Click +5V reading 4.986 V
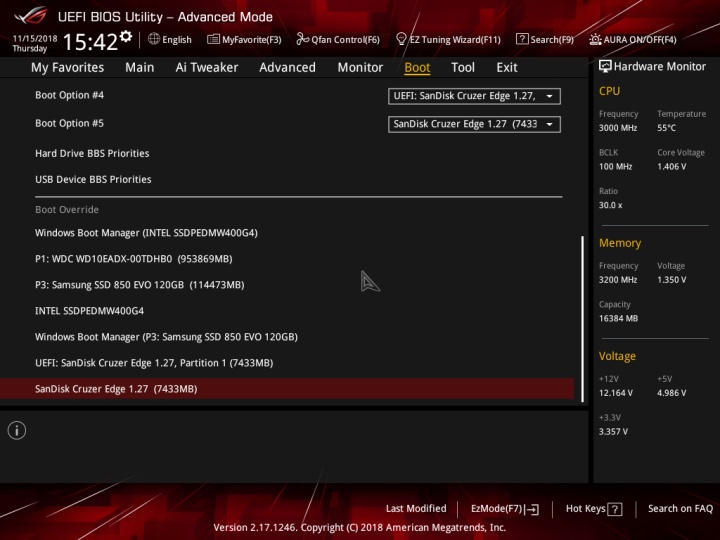The image size is (720, 540). tap(671, 393)
